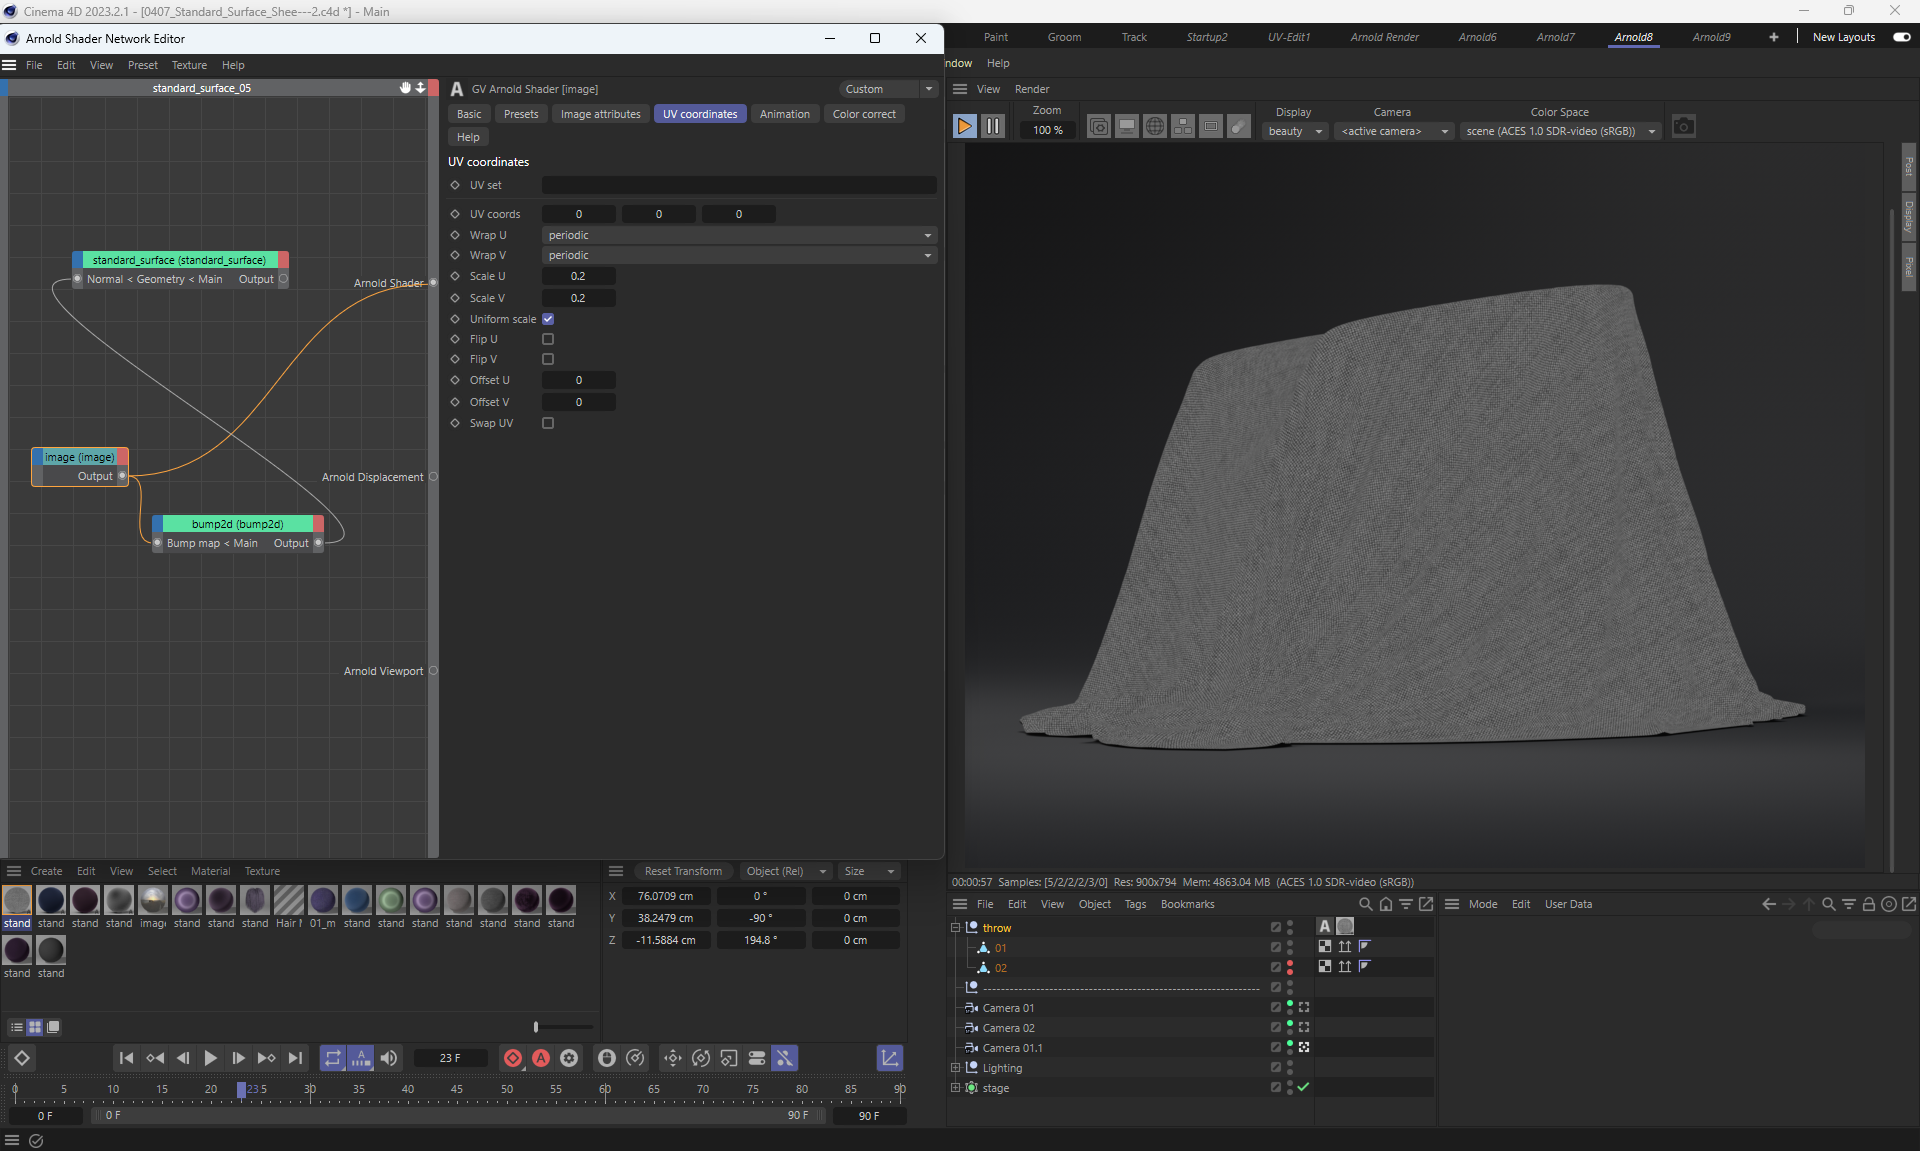Switch to Arnold9 layout
This screenshot has height=1151, width=1920.
(1710, 37)
